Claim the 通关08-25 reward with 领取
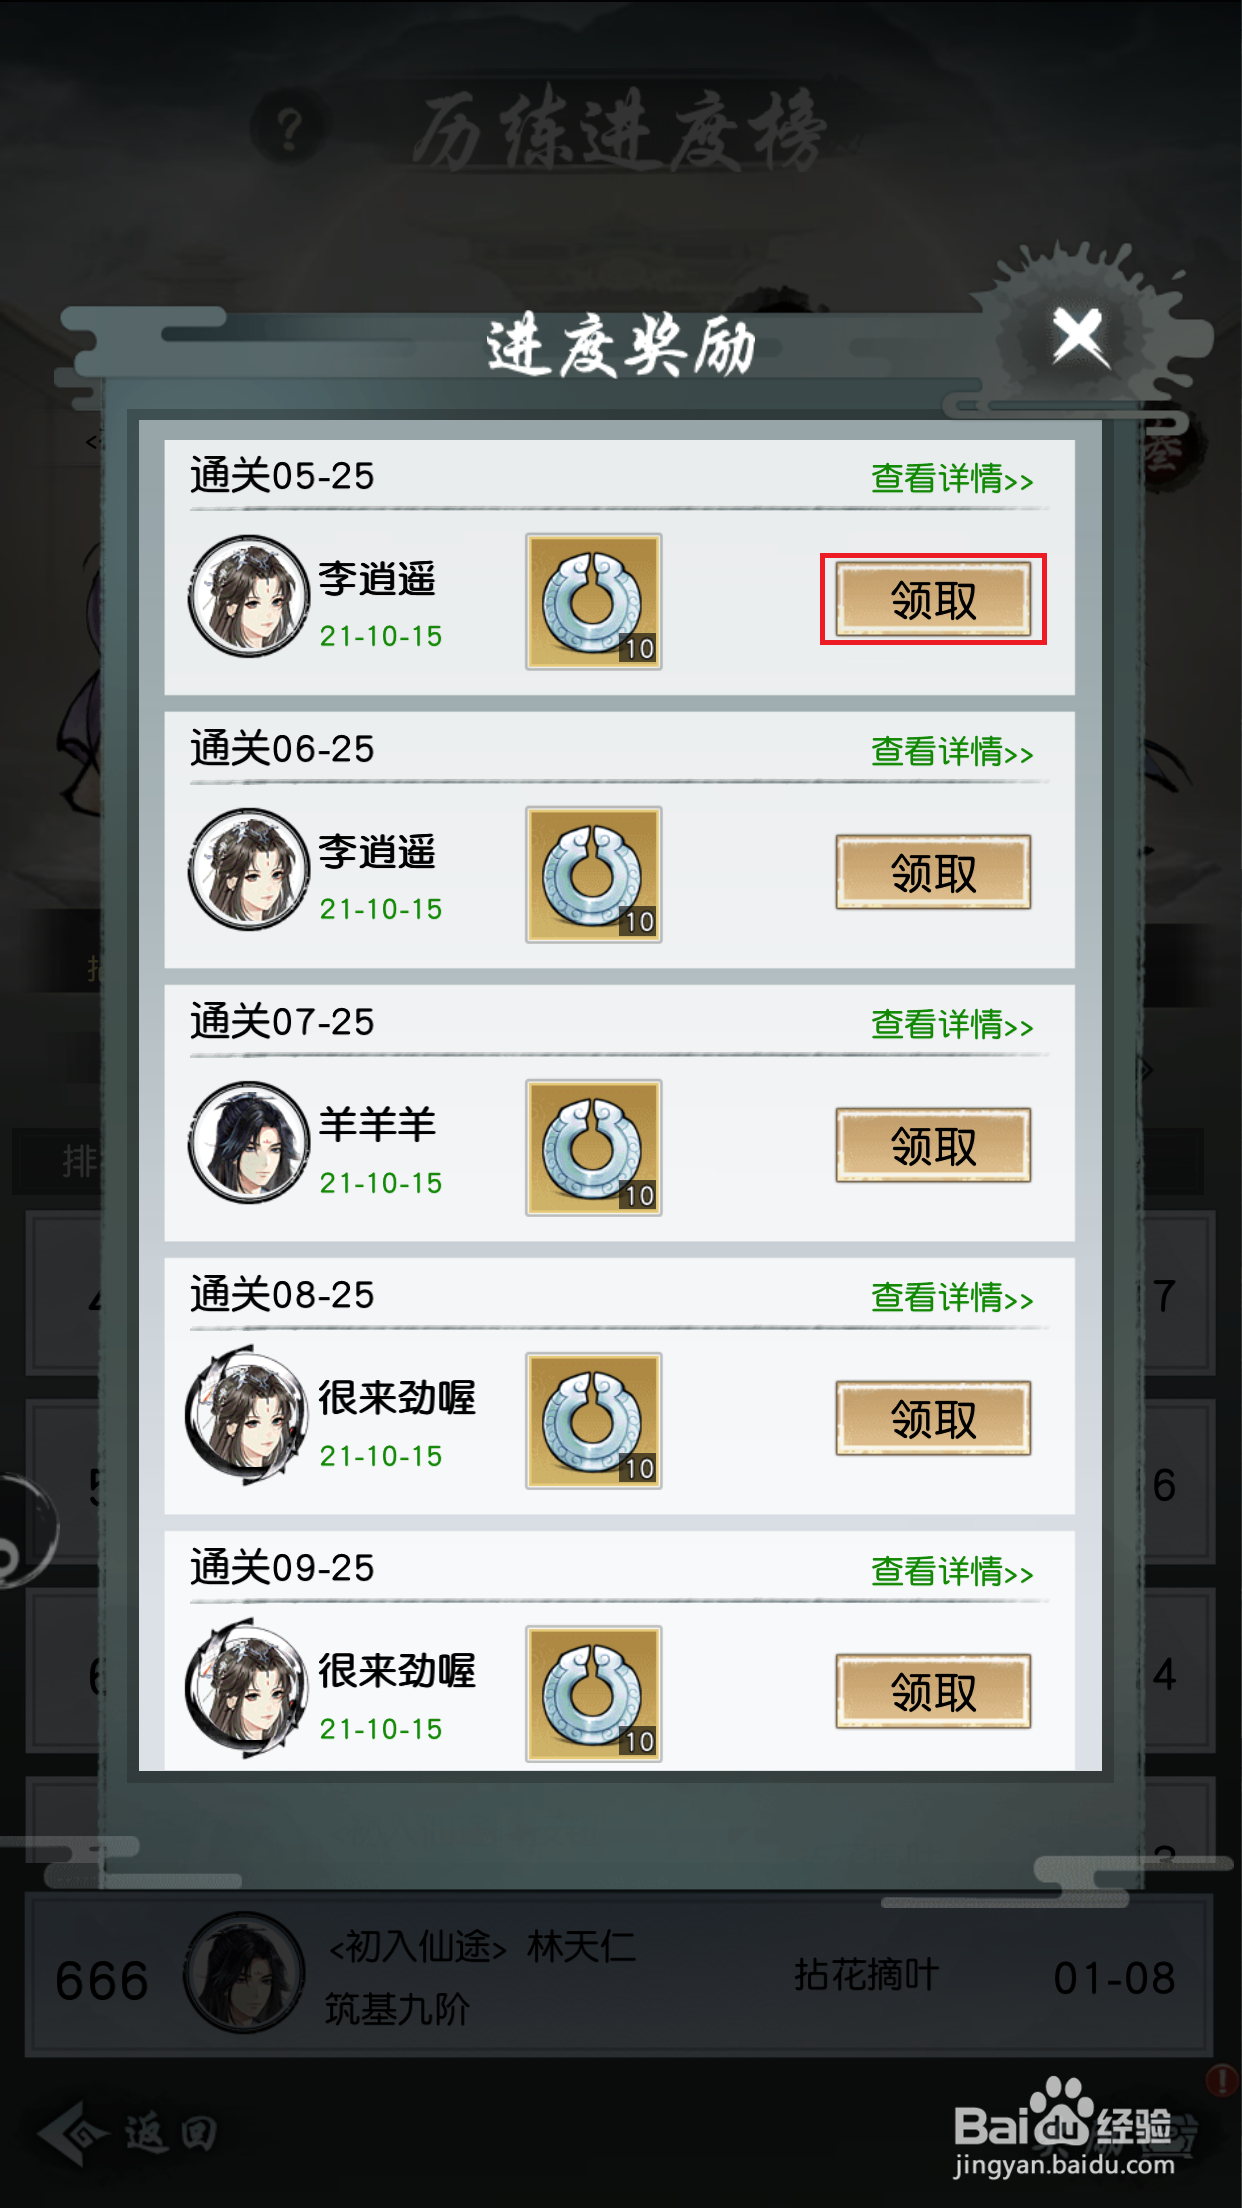Viewport: 1242px width, 2208px height. [933, 1419]
